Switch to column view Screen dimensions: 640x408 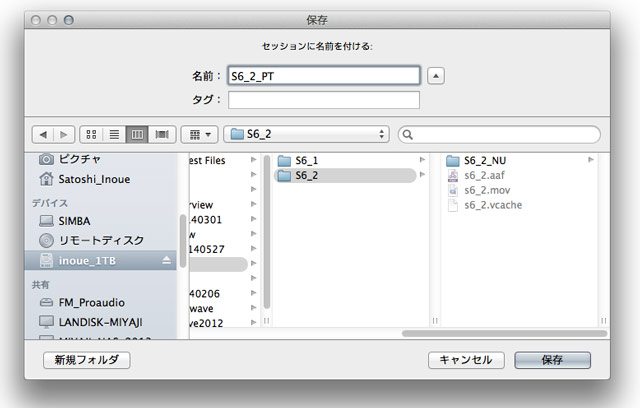(137, 135)
